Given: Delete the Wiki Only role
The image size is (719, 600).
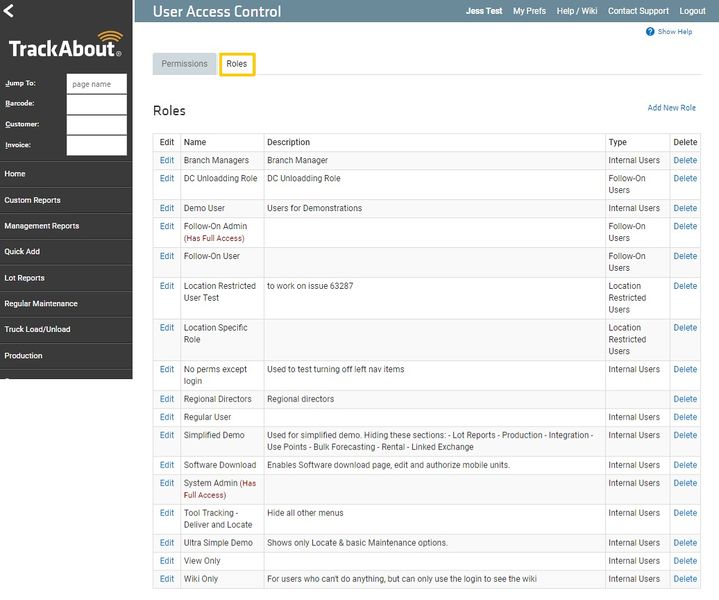Looking at the screenshot, I should click(685, 579).
